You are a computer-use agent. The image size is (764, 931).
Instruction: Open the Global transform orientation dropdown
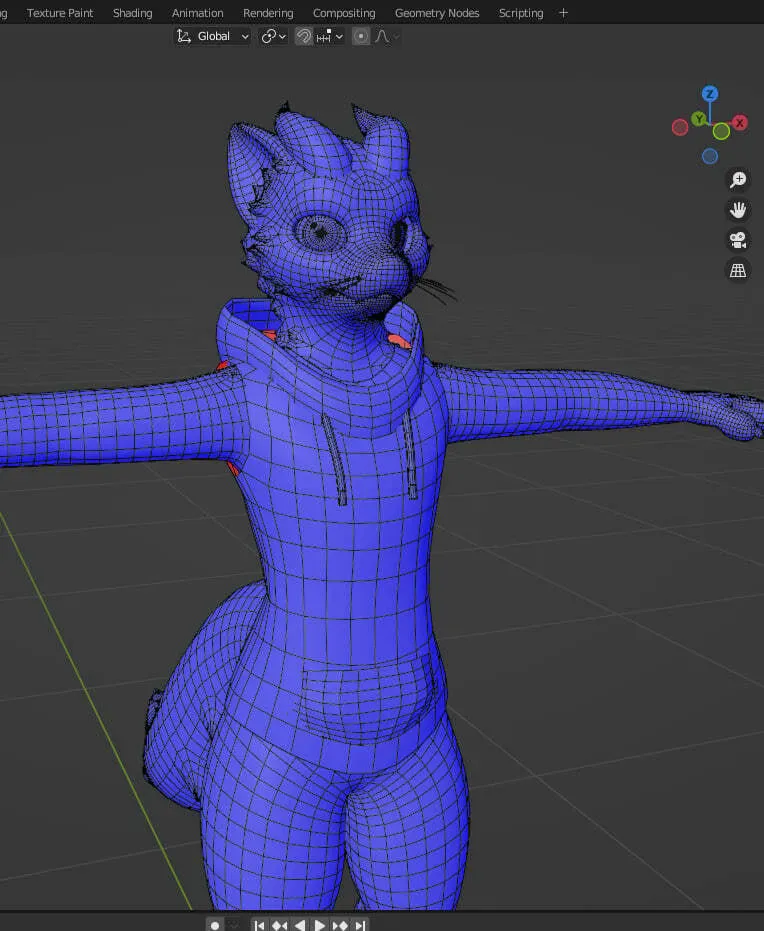point(213,36)
